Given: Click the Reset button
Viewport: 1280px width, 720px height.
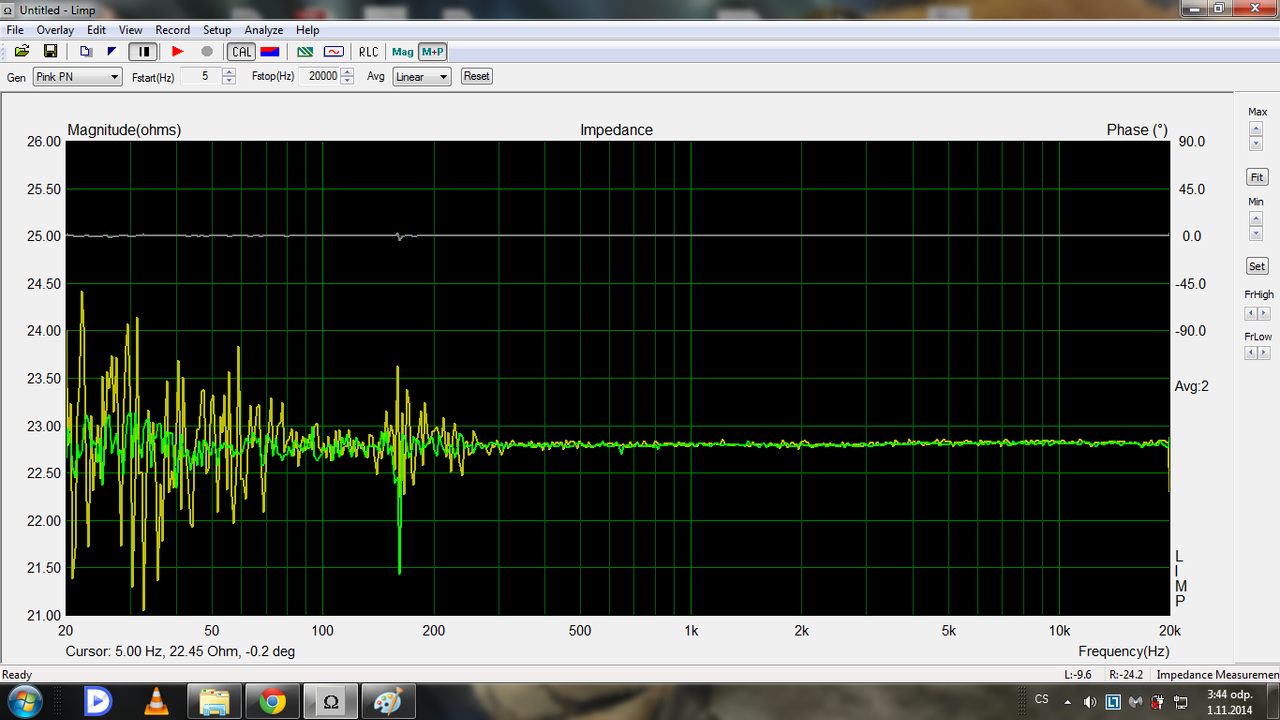Looking at the screenshot, I should [477, 76].
